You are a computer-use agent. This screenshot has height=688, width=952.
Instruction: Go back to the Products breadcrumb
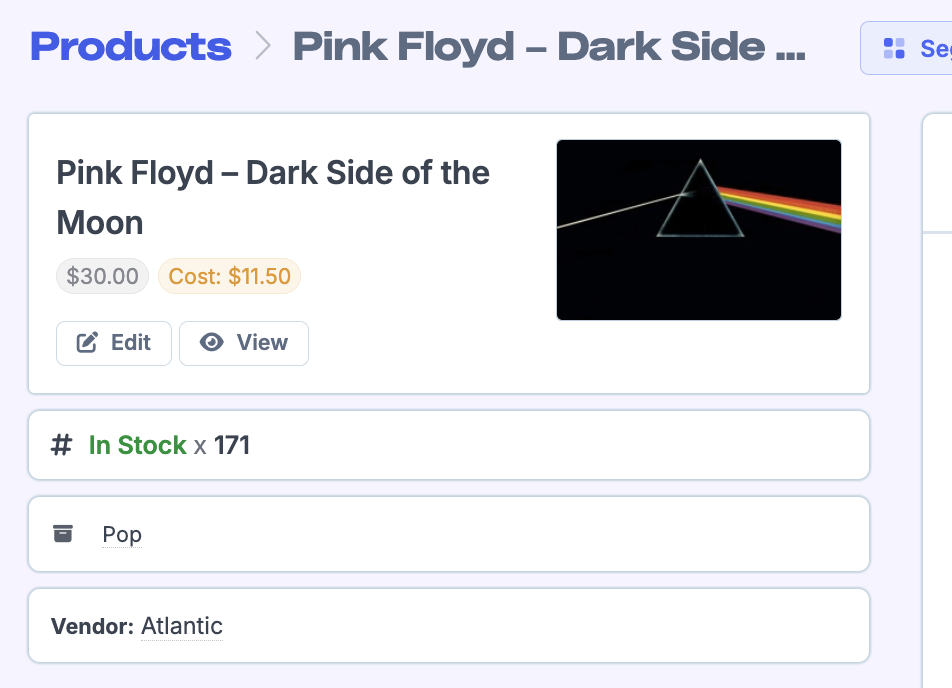point(131,46)
